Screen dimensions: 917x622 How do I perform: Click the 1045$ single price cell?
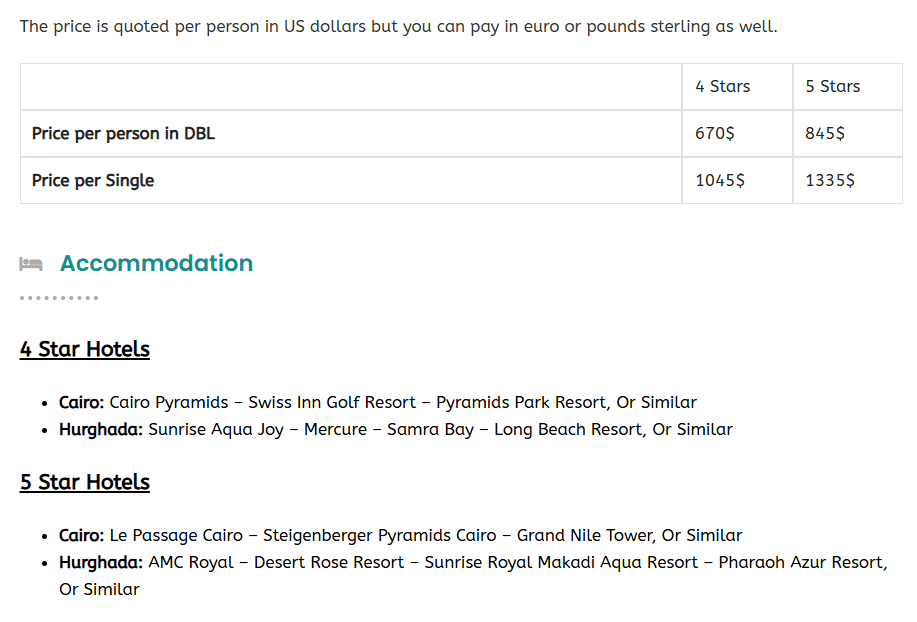coord(720,181)
